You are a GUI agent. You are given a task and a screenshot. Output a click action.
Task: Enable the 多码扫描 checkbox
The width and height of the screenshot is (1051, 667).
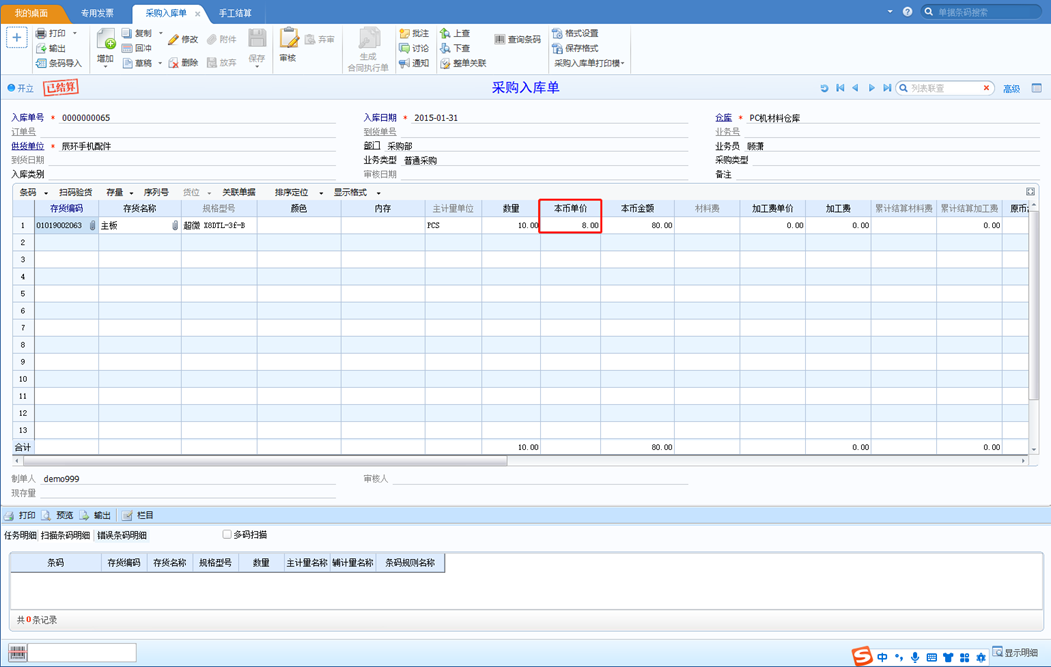point(227,534)
